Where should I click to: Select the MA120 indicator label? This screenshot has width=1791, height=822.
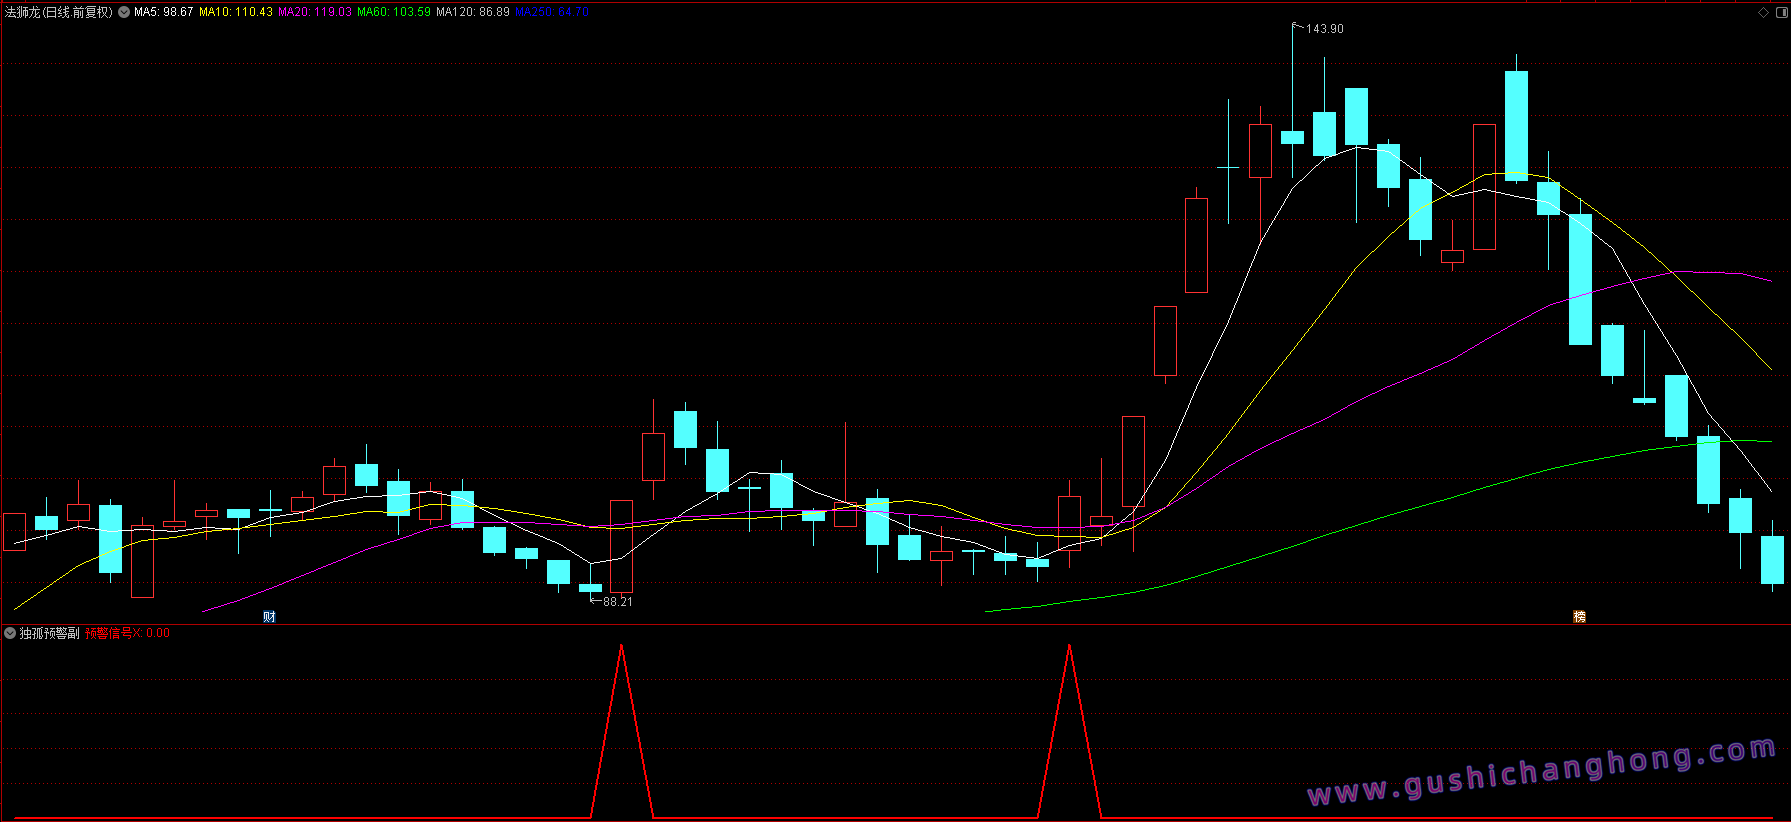click(473, 12)
